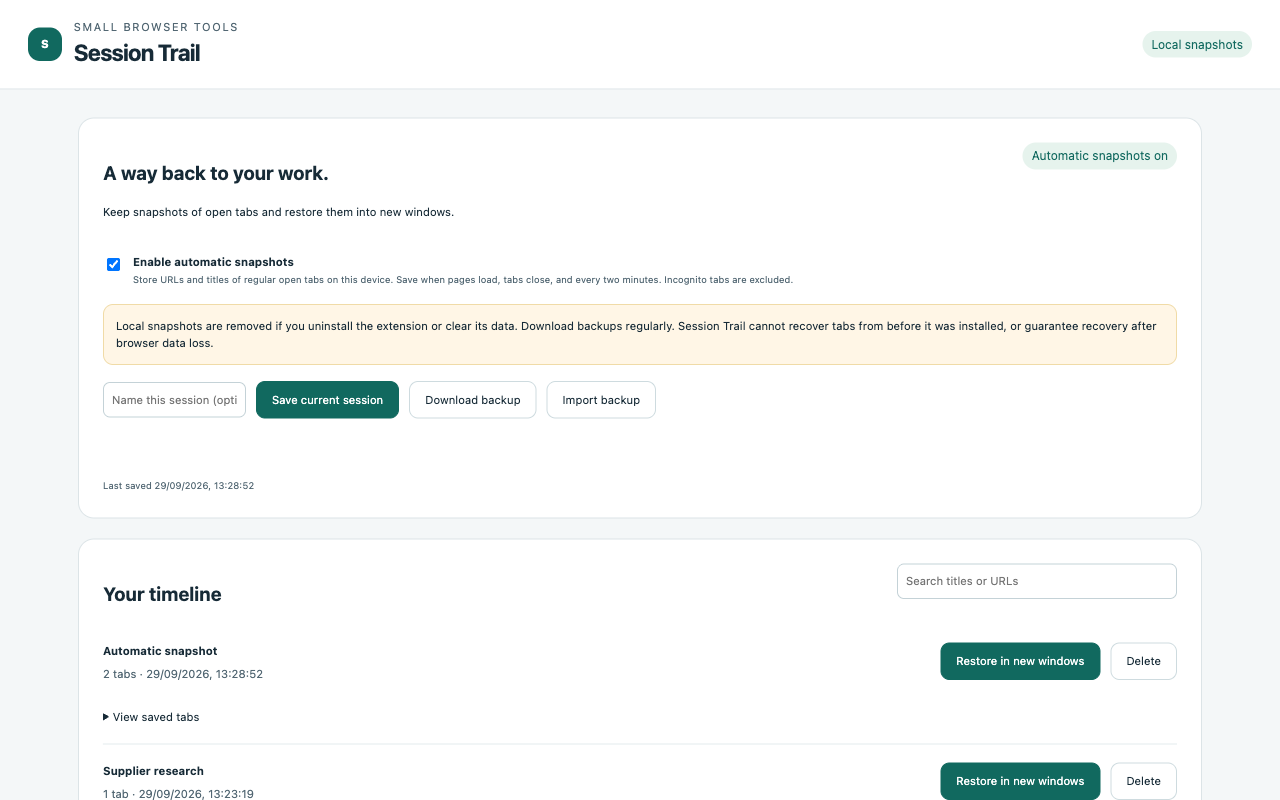Click the Small Browser Tools label
1280x800 pixels.
[156, 27]
